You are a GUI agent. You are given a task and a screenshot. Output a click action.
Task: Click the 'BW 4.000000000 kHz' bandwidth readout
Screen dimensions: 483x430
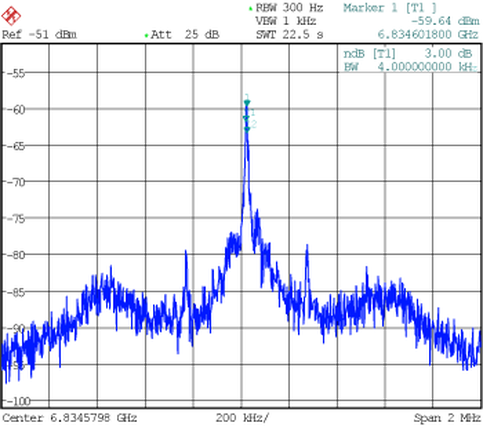tap(410, 67)
